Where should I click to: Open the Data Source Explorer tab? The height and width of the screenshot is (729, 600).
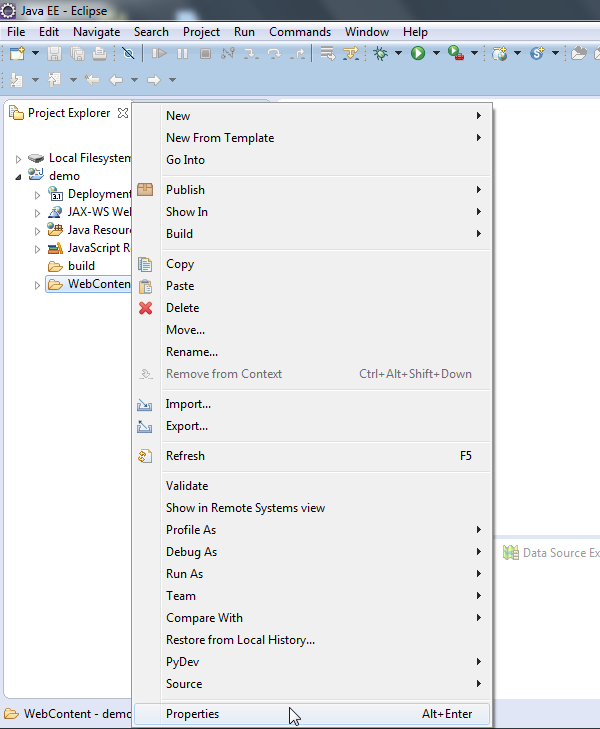tap(551, 553)
